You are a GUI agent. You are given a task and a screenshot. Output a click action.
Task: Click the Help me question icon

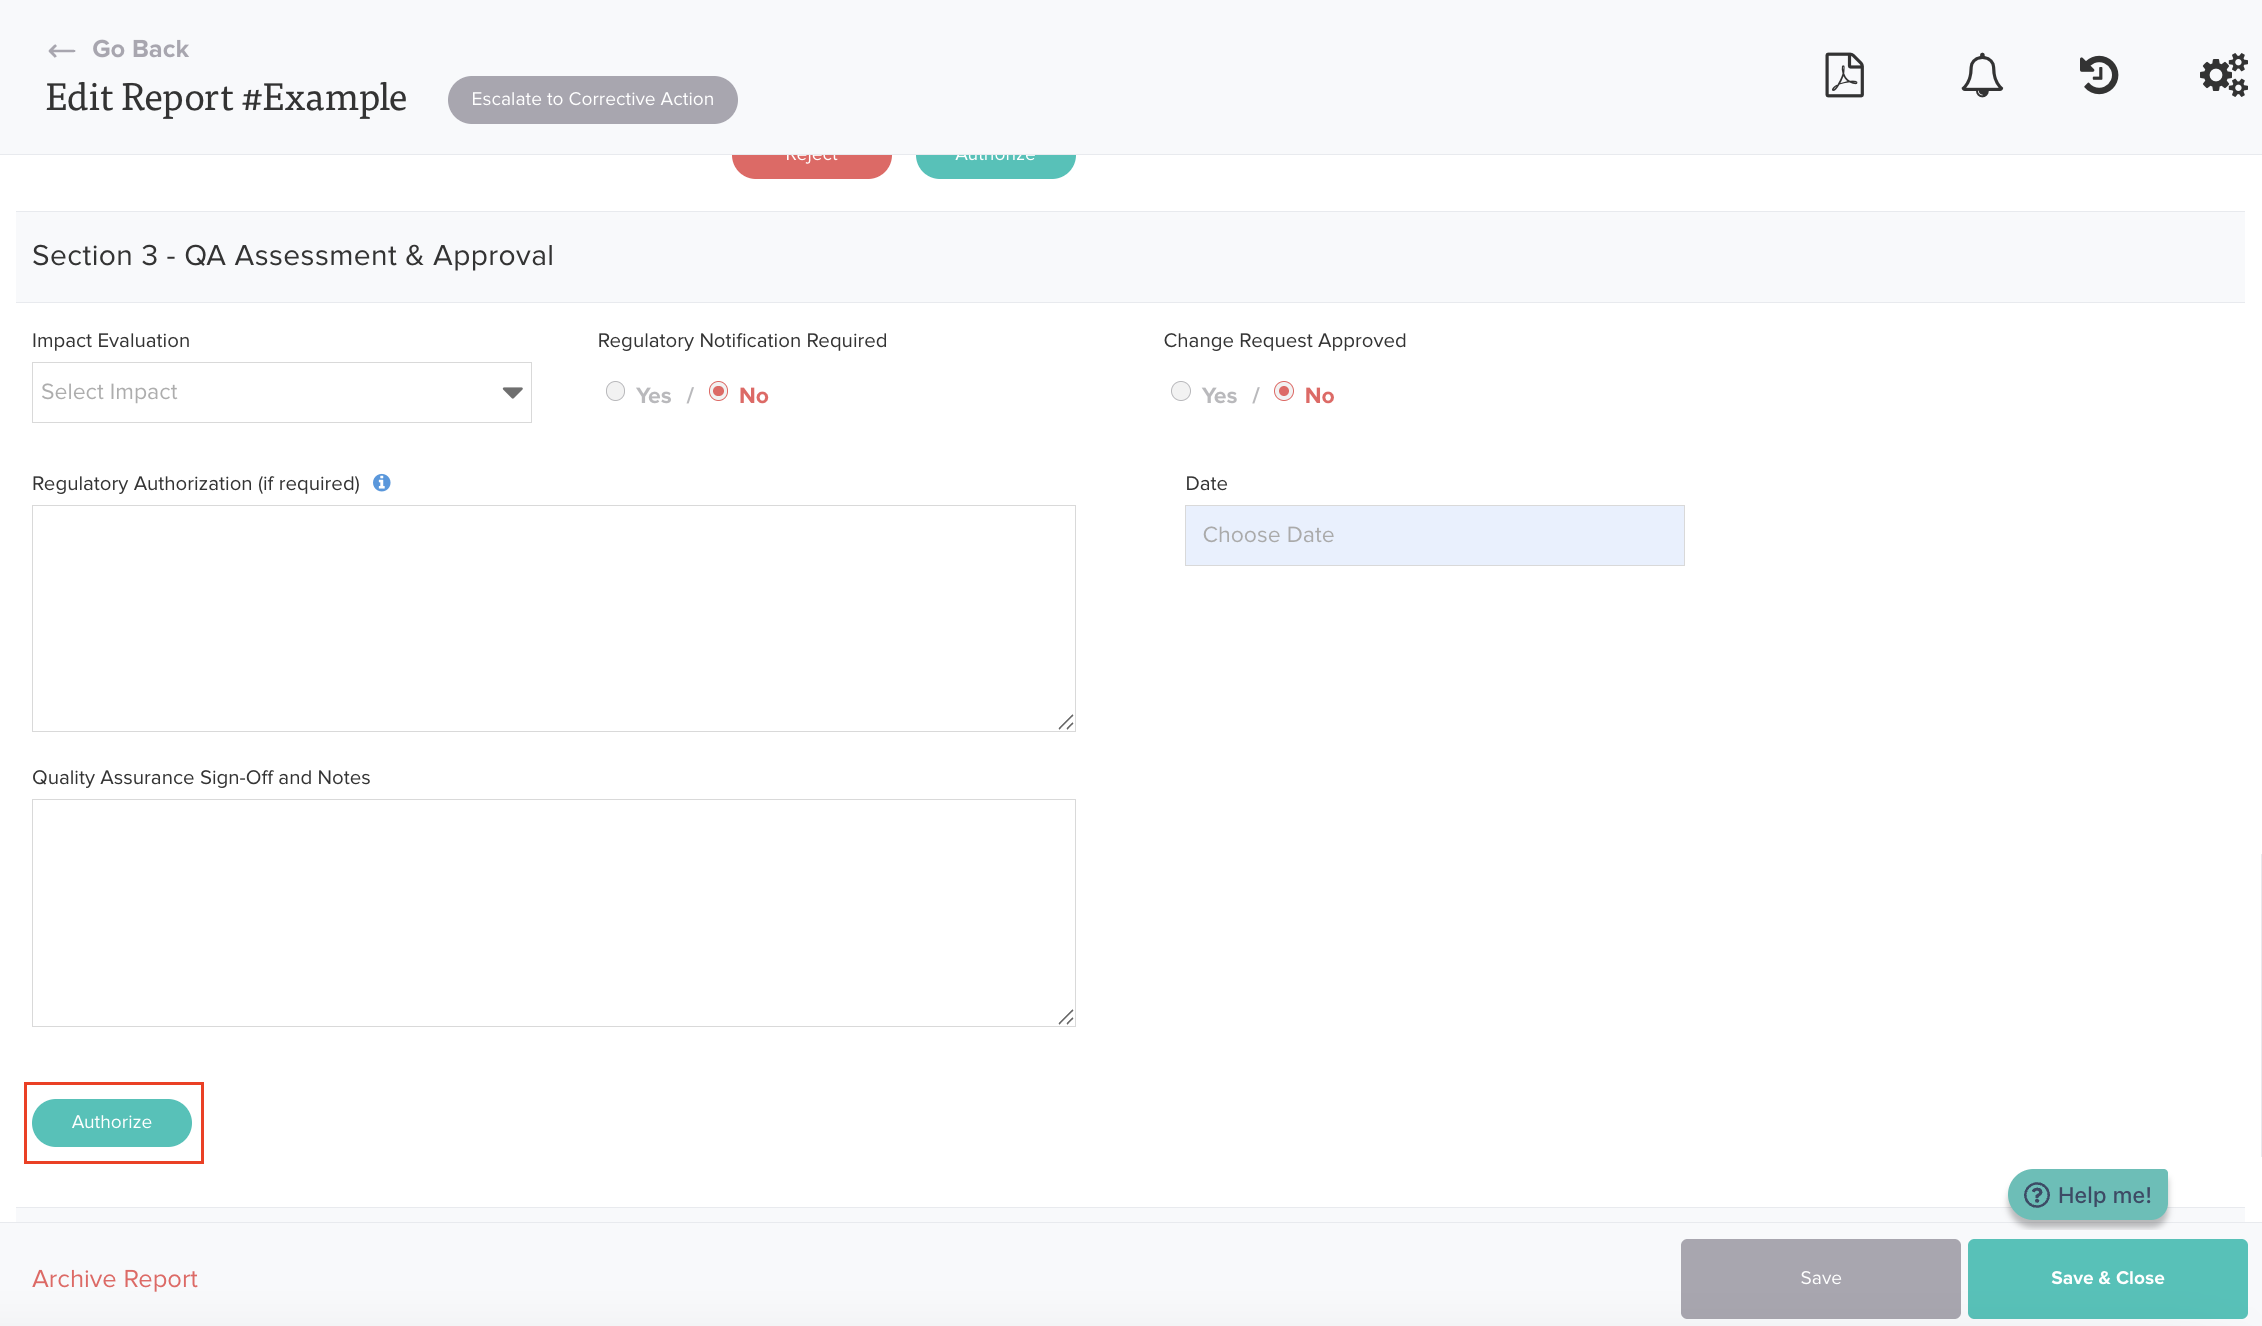click(x=2037, y=1195)
